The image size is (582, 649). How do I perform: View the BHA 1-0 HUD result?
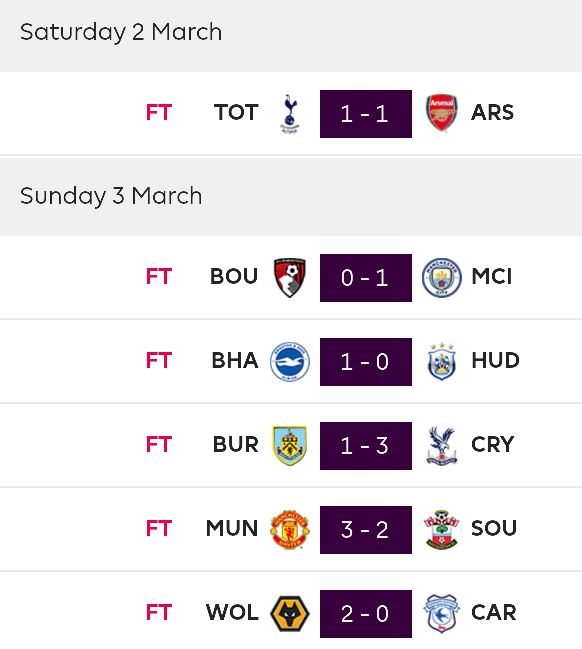[x=366, y=362]
